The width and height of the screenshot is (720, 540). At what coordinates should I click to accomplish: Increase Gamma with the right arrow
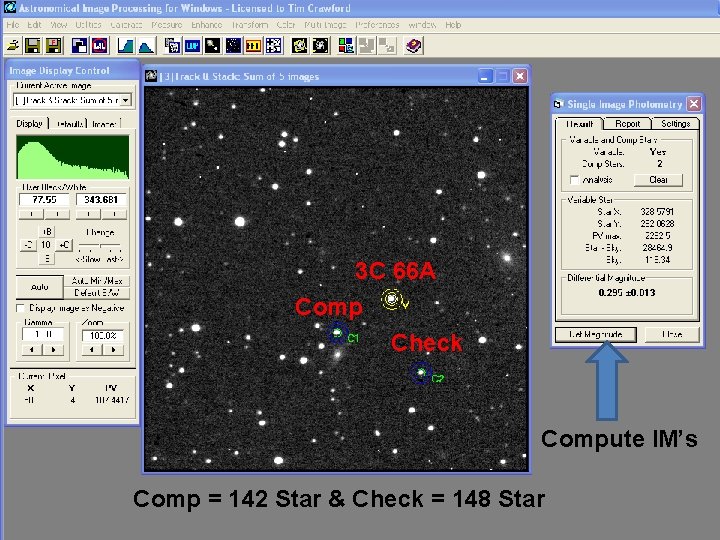tap(53, 350)
